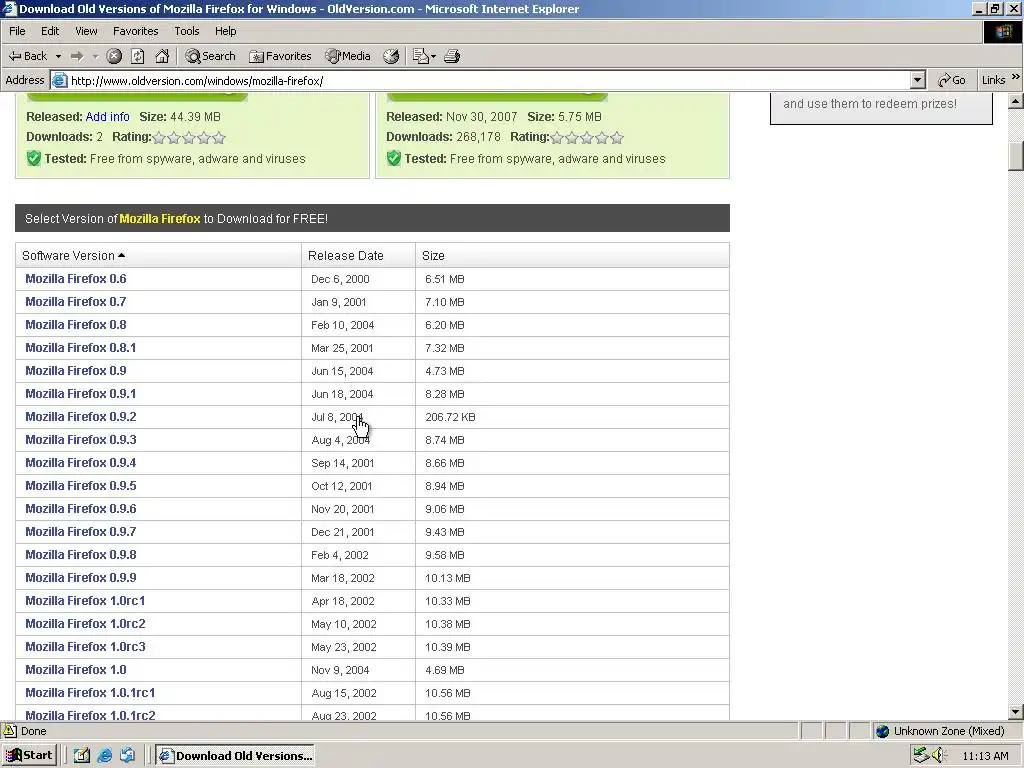Open the Mozilla Firefox 1.0rc2 link
The image size is (1024, 768).
click(86, 624)
